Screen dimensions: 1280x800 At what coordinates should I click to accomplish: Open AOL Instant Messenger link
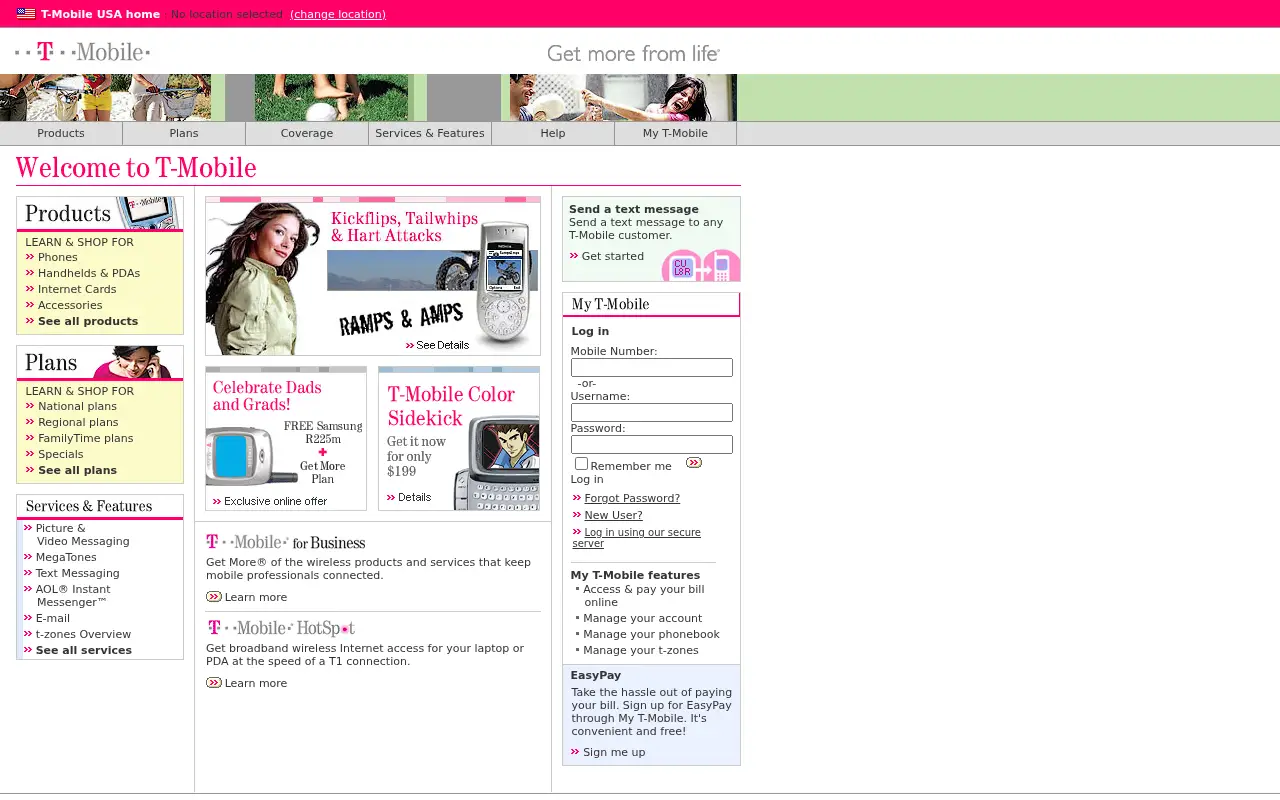click(x=73, y=596)
